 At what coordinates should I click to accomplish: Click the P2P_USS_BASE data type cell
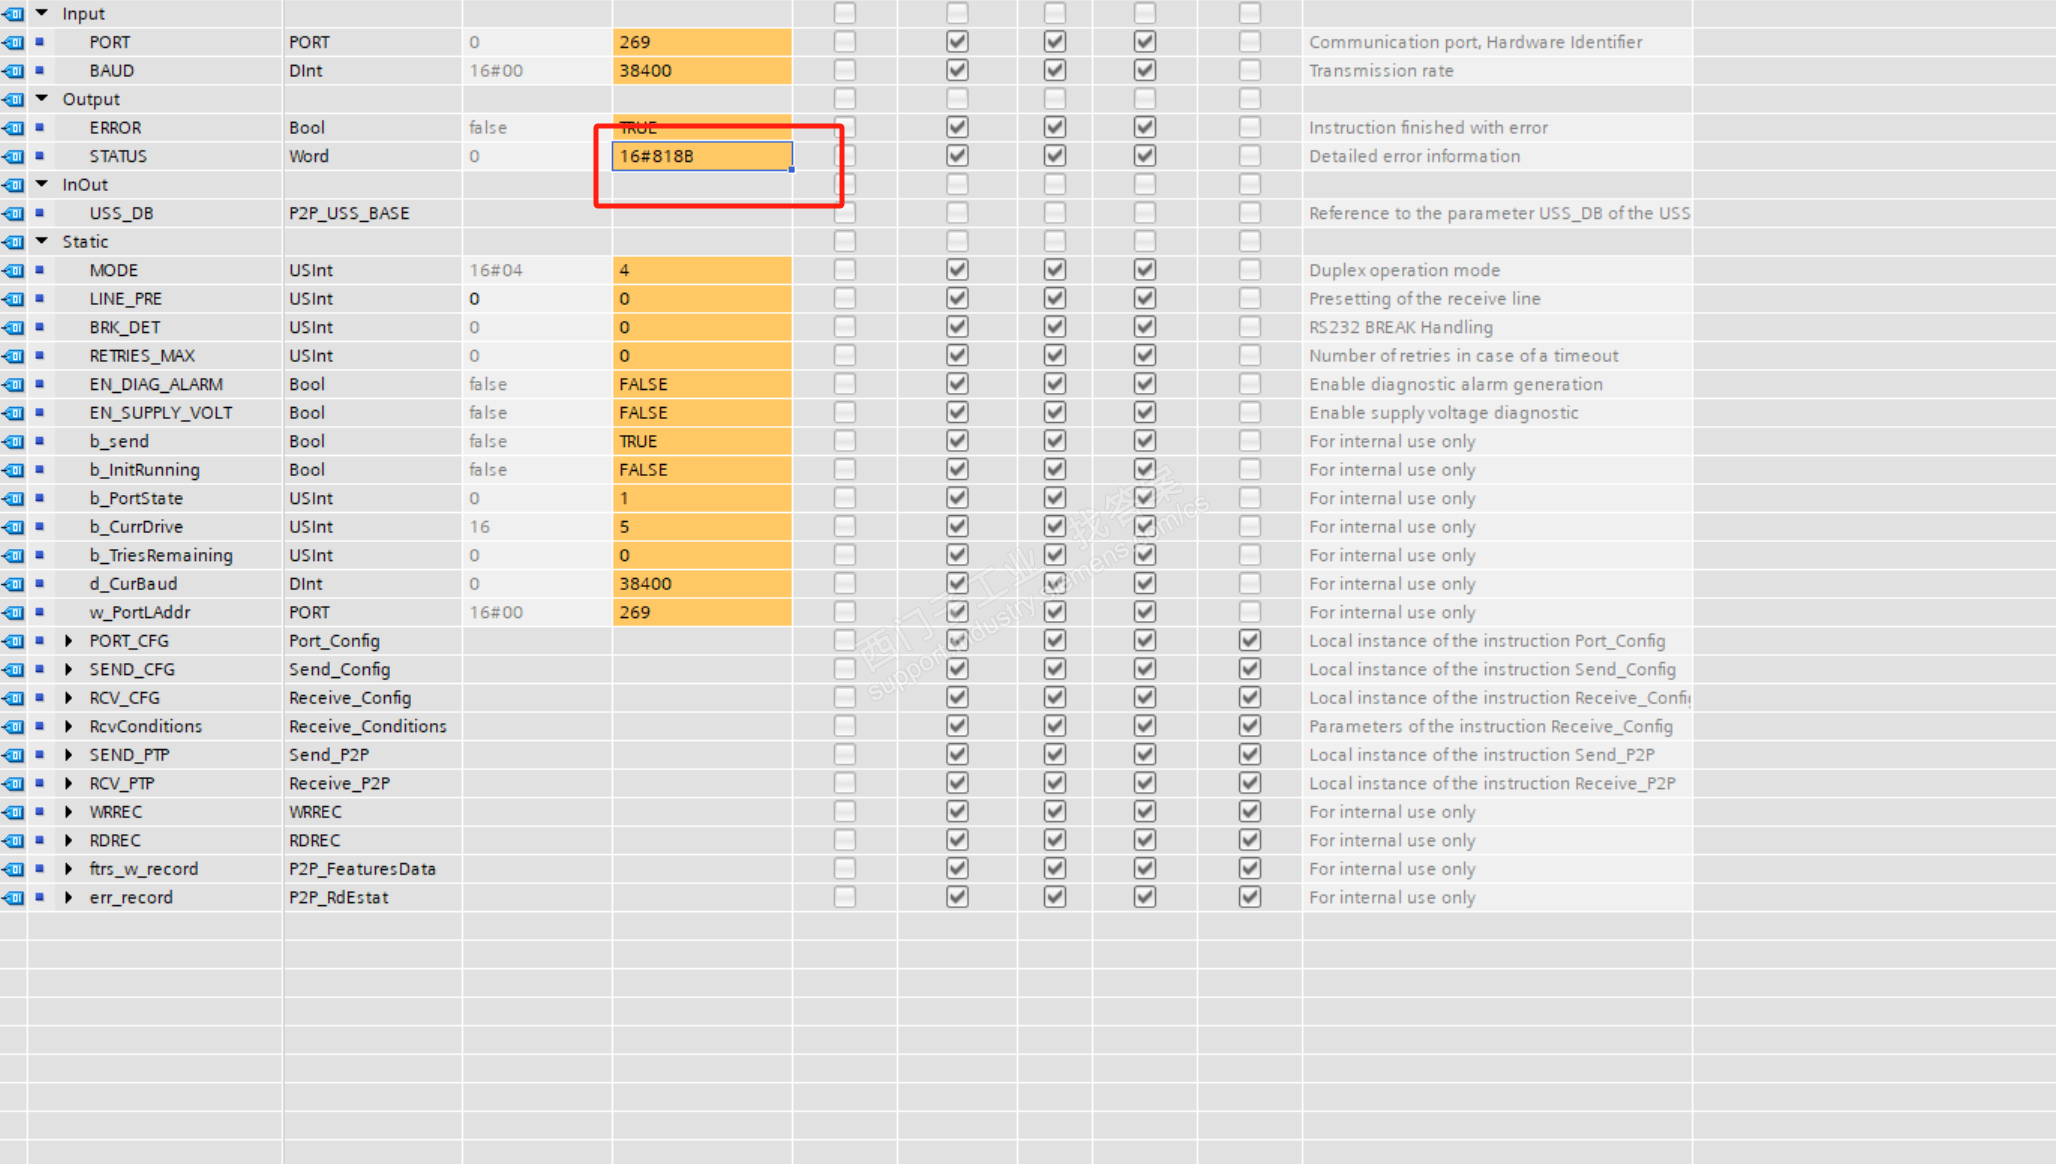point(350,213)
